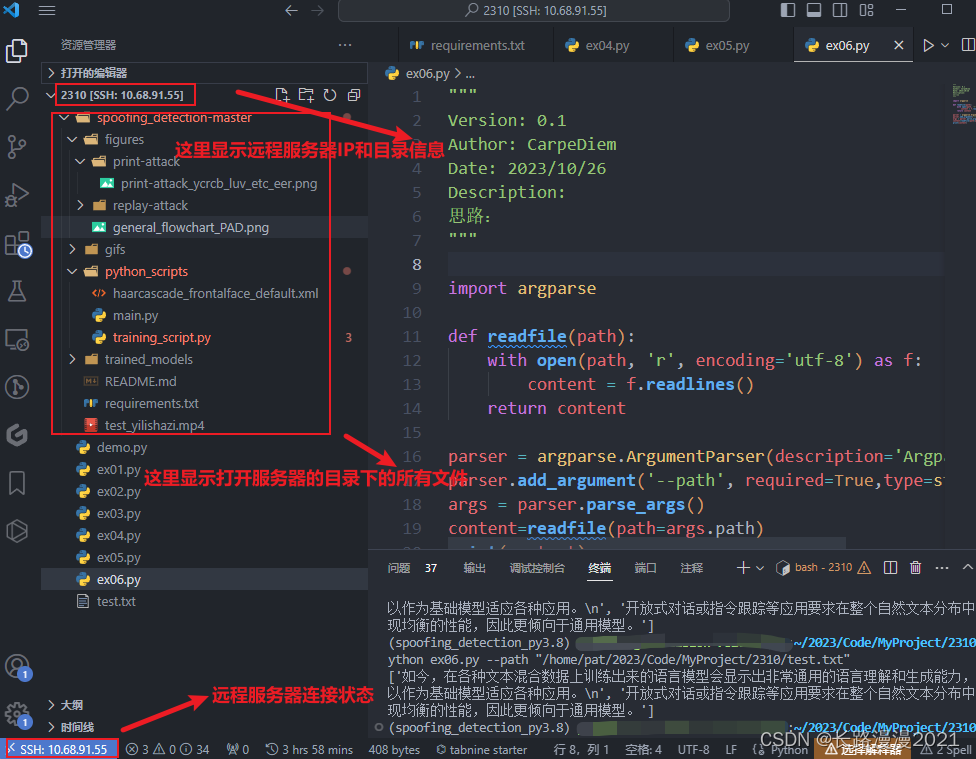Refresh the Explorer file tree
Screen dimensions: 976x759
(x=330, y=95)
